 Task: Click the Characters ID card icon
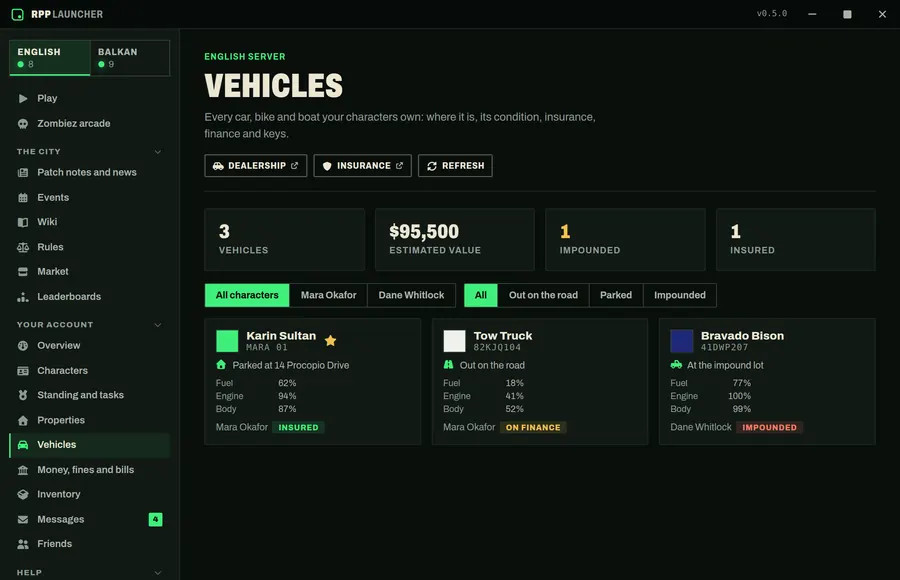pyautogui.click(x=23, y=370)
